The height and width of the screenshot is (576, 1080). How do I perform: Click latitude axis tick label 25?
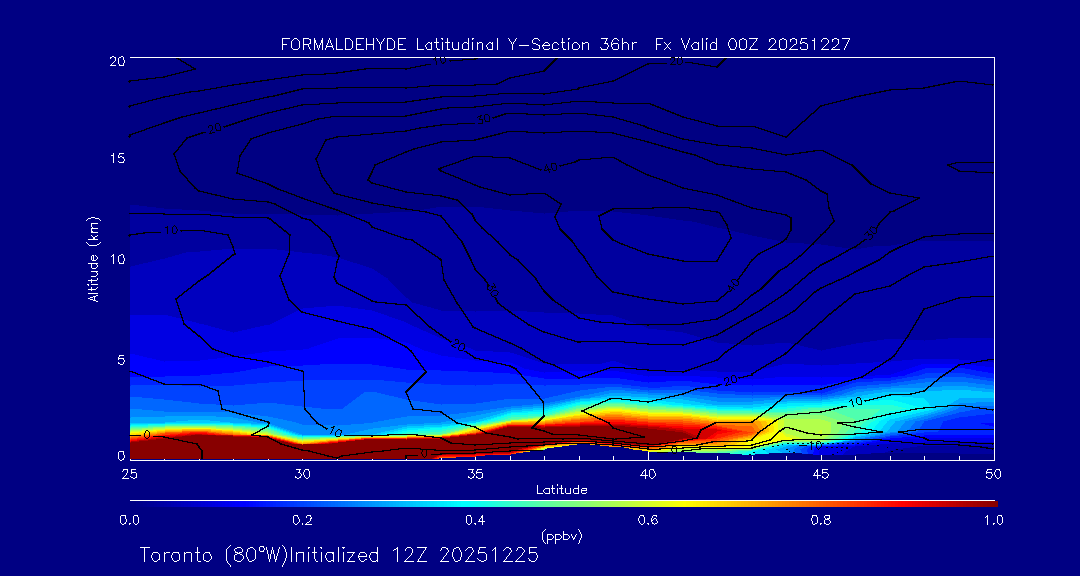click(129, 474)
